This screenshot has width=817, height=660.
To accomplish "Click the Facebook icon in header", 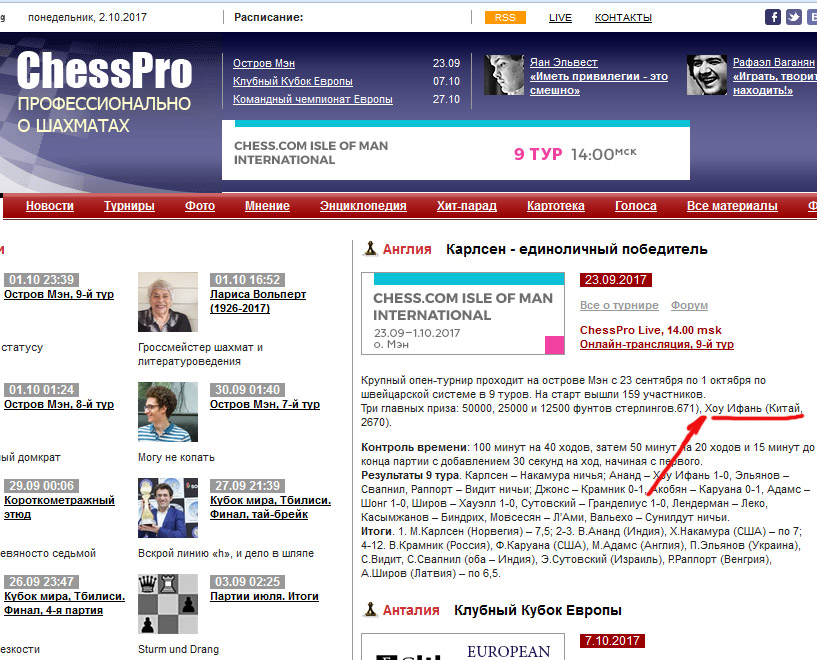I will click(773, 17).
